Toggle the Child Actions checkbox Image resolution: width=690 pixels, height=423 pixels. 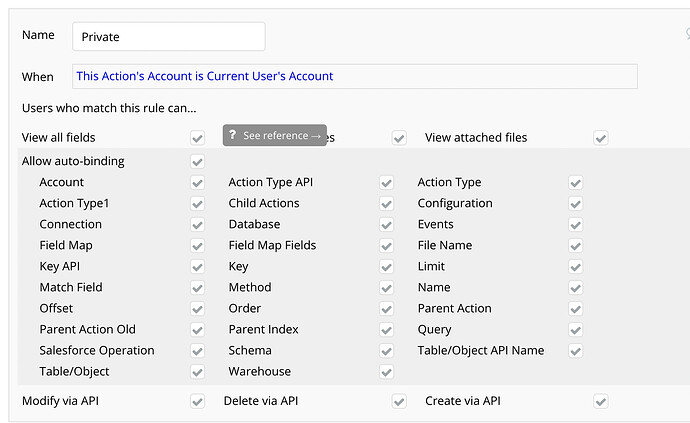pos(386,204)
